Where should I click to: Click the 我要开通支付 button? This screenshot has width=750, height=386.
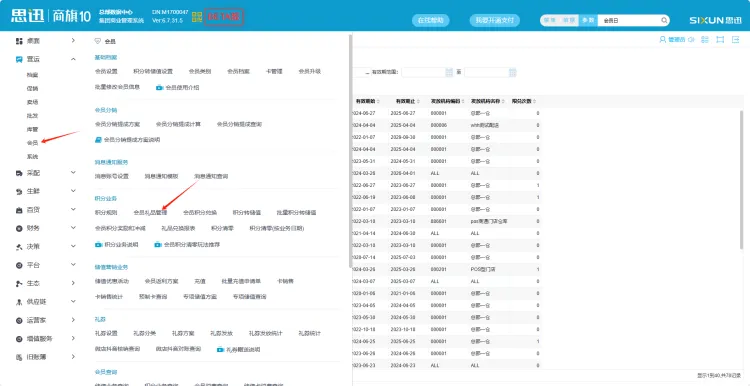[495, 21]
